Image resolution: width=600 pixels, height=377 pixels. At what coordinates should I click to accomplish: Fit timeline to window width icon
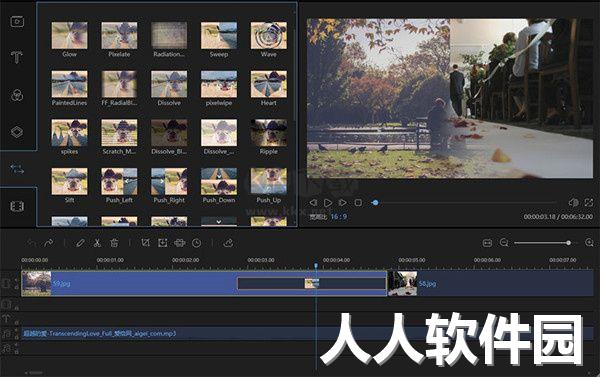(487, 243)
